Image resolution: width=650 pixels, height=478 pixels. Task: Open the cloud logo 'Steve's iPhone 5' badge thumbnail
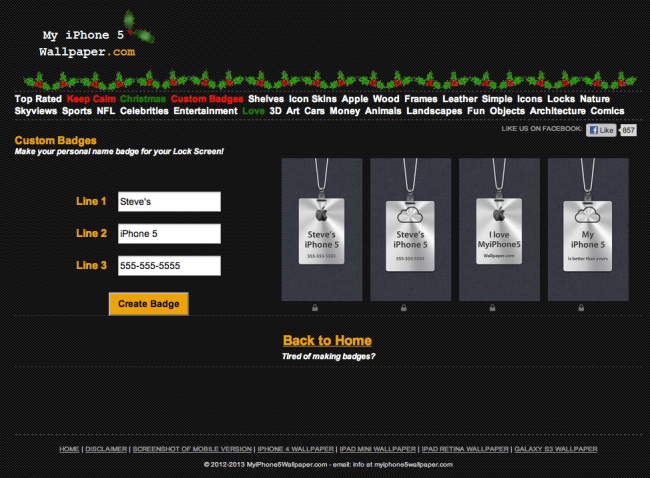pos(410,229)
